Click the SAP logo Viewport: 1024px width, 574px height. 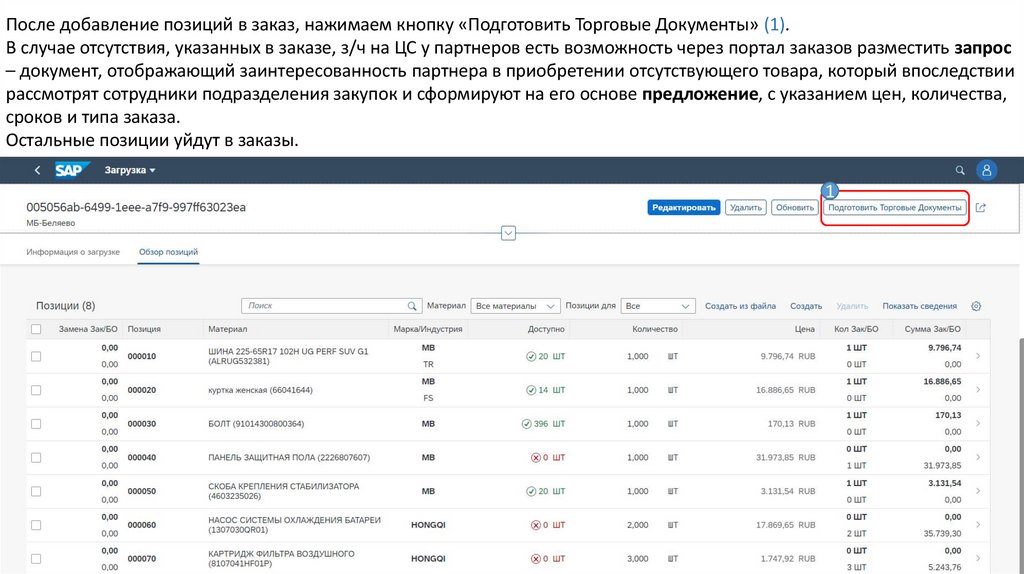70,170
